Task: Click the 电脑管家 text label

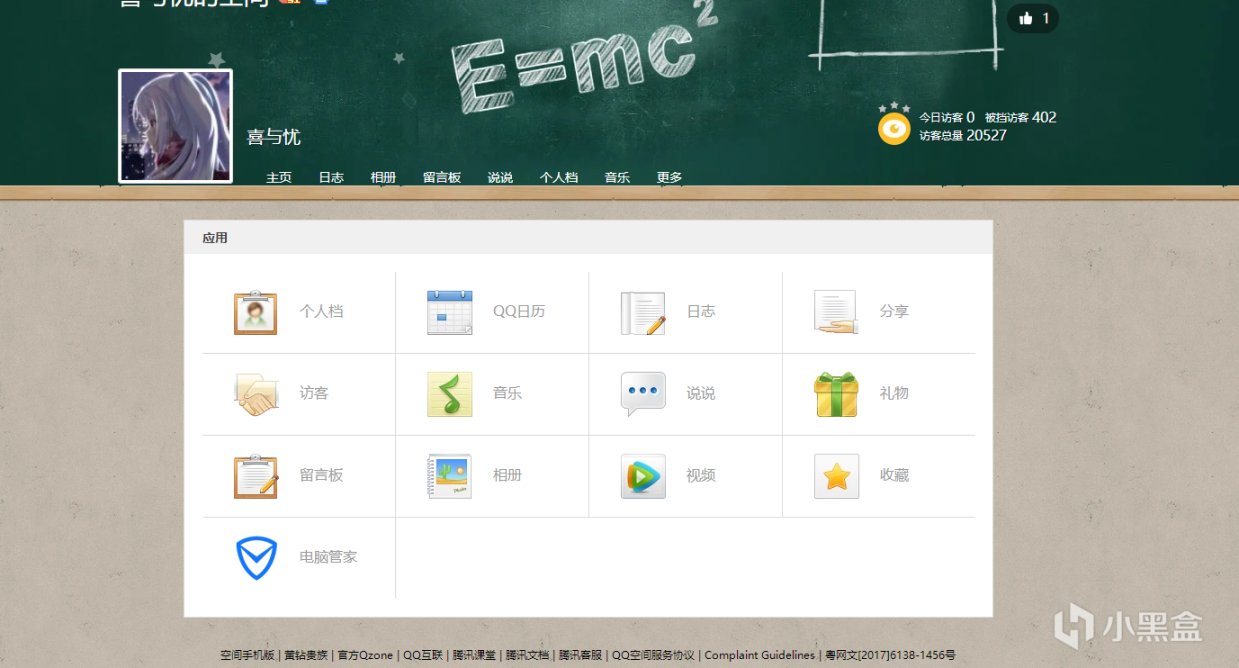Action: 328,557
